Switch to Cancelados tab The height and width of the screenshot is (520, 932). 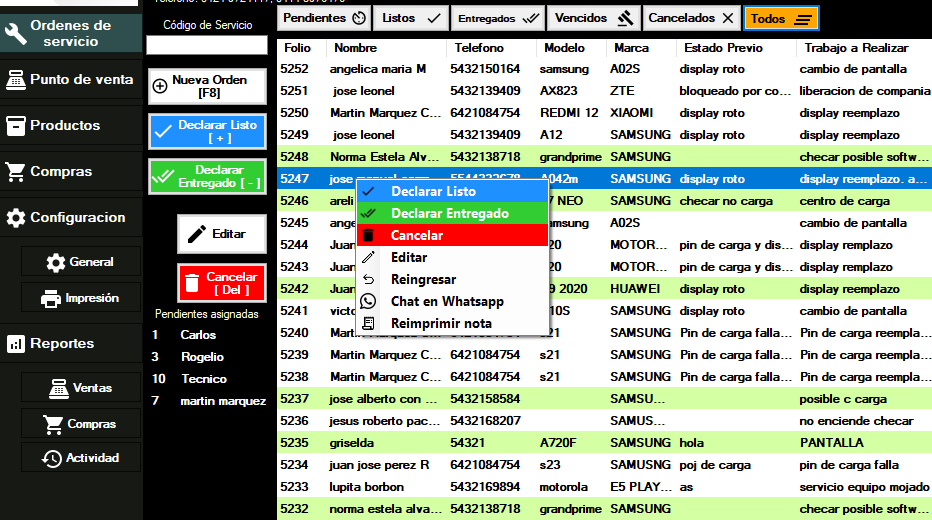(x=692, y=18)
